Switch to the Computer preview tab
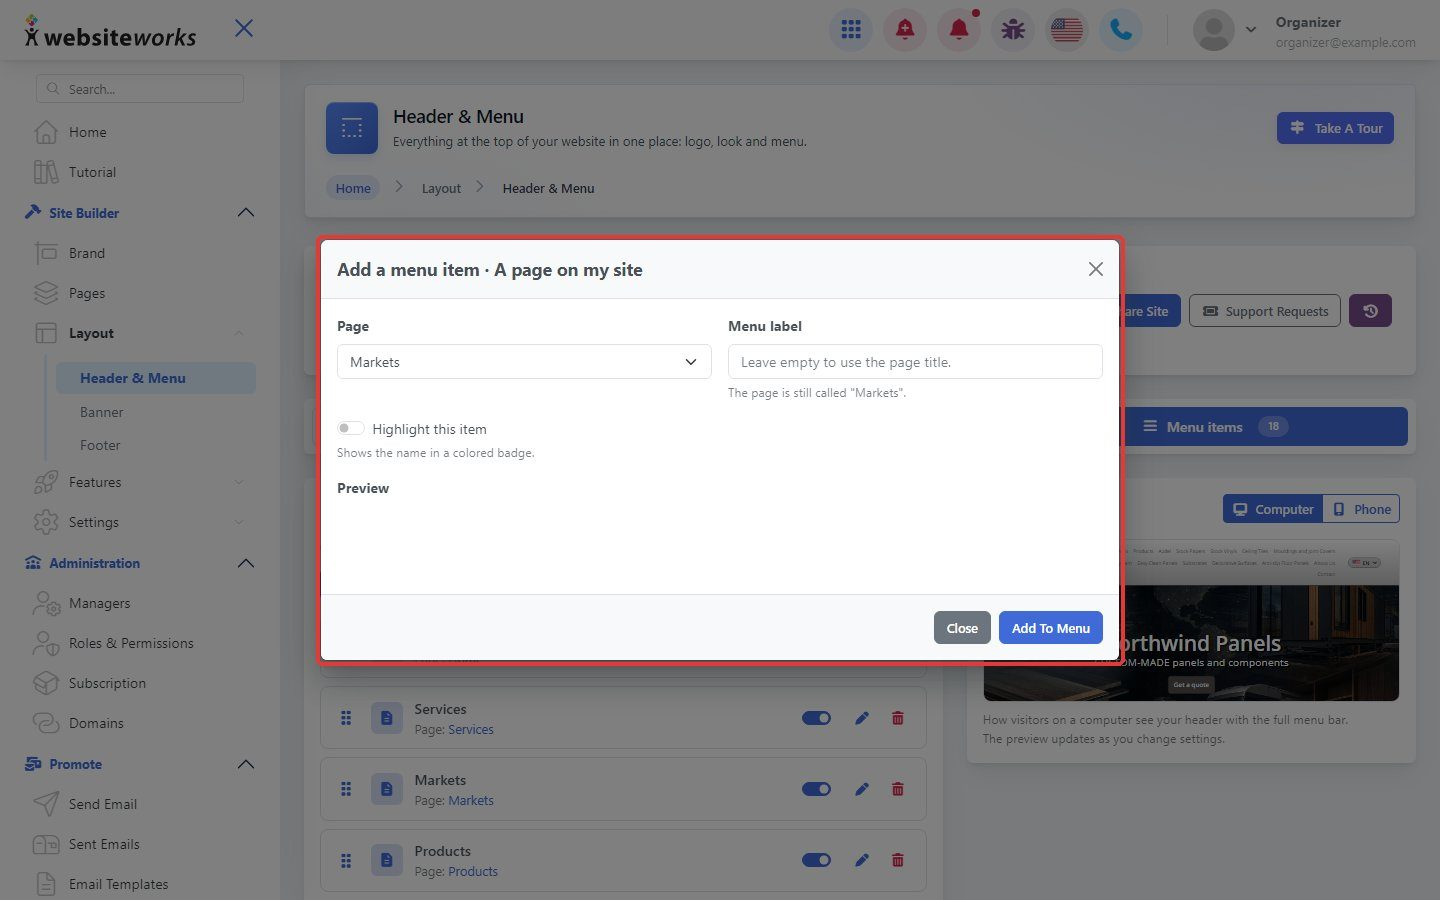Image resolution: width=1440 pixels, height=900 pixels. pyautogui.click(x=1273, y=509)
